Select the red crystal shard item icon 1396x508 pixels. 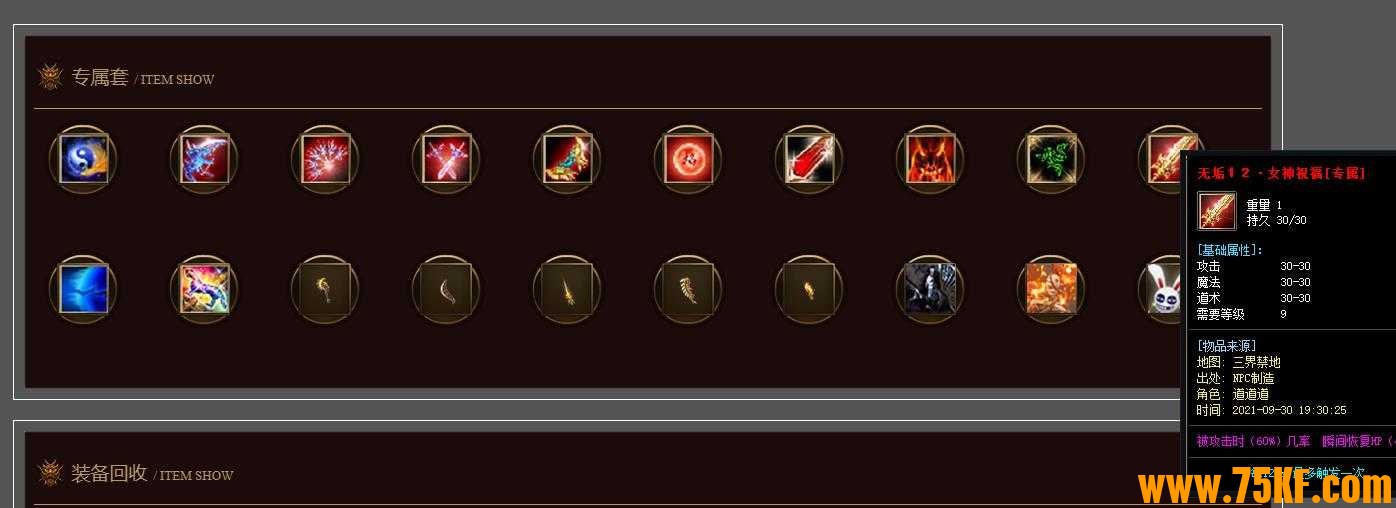[809, 159]
